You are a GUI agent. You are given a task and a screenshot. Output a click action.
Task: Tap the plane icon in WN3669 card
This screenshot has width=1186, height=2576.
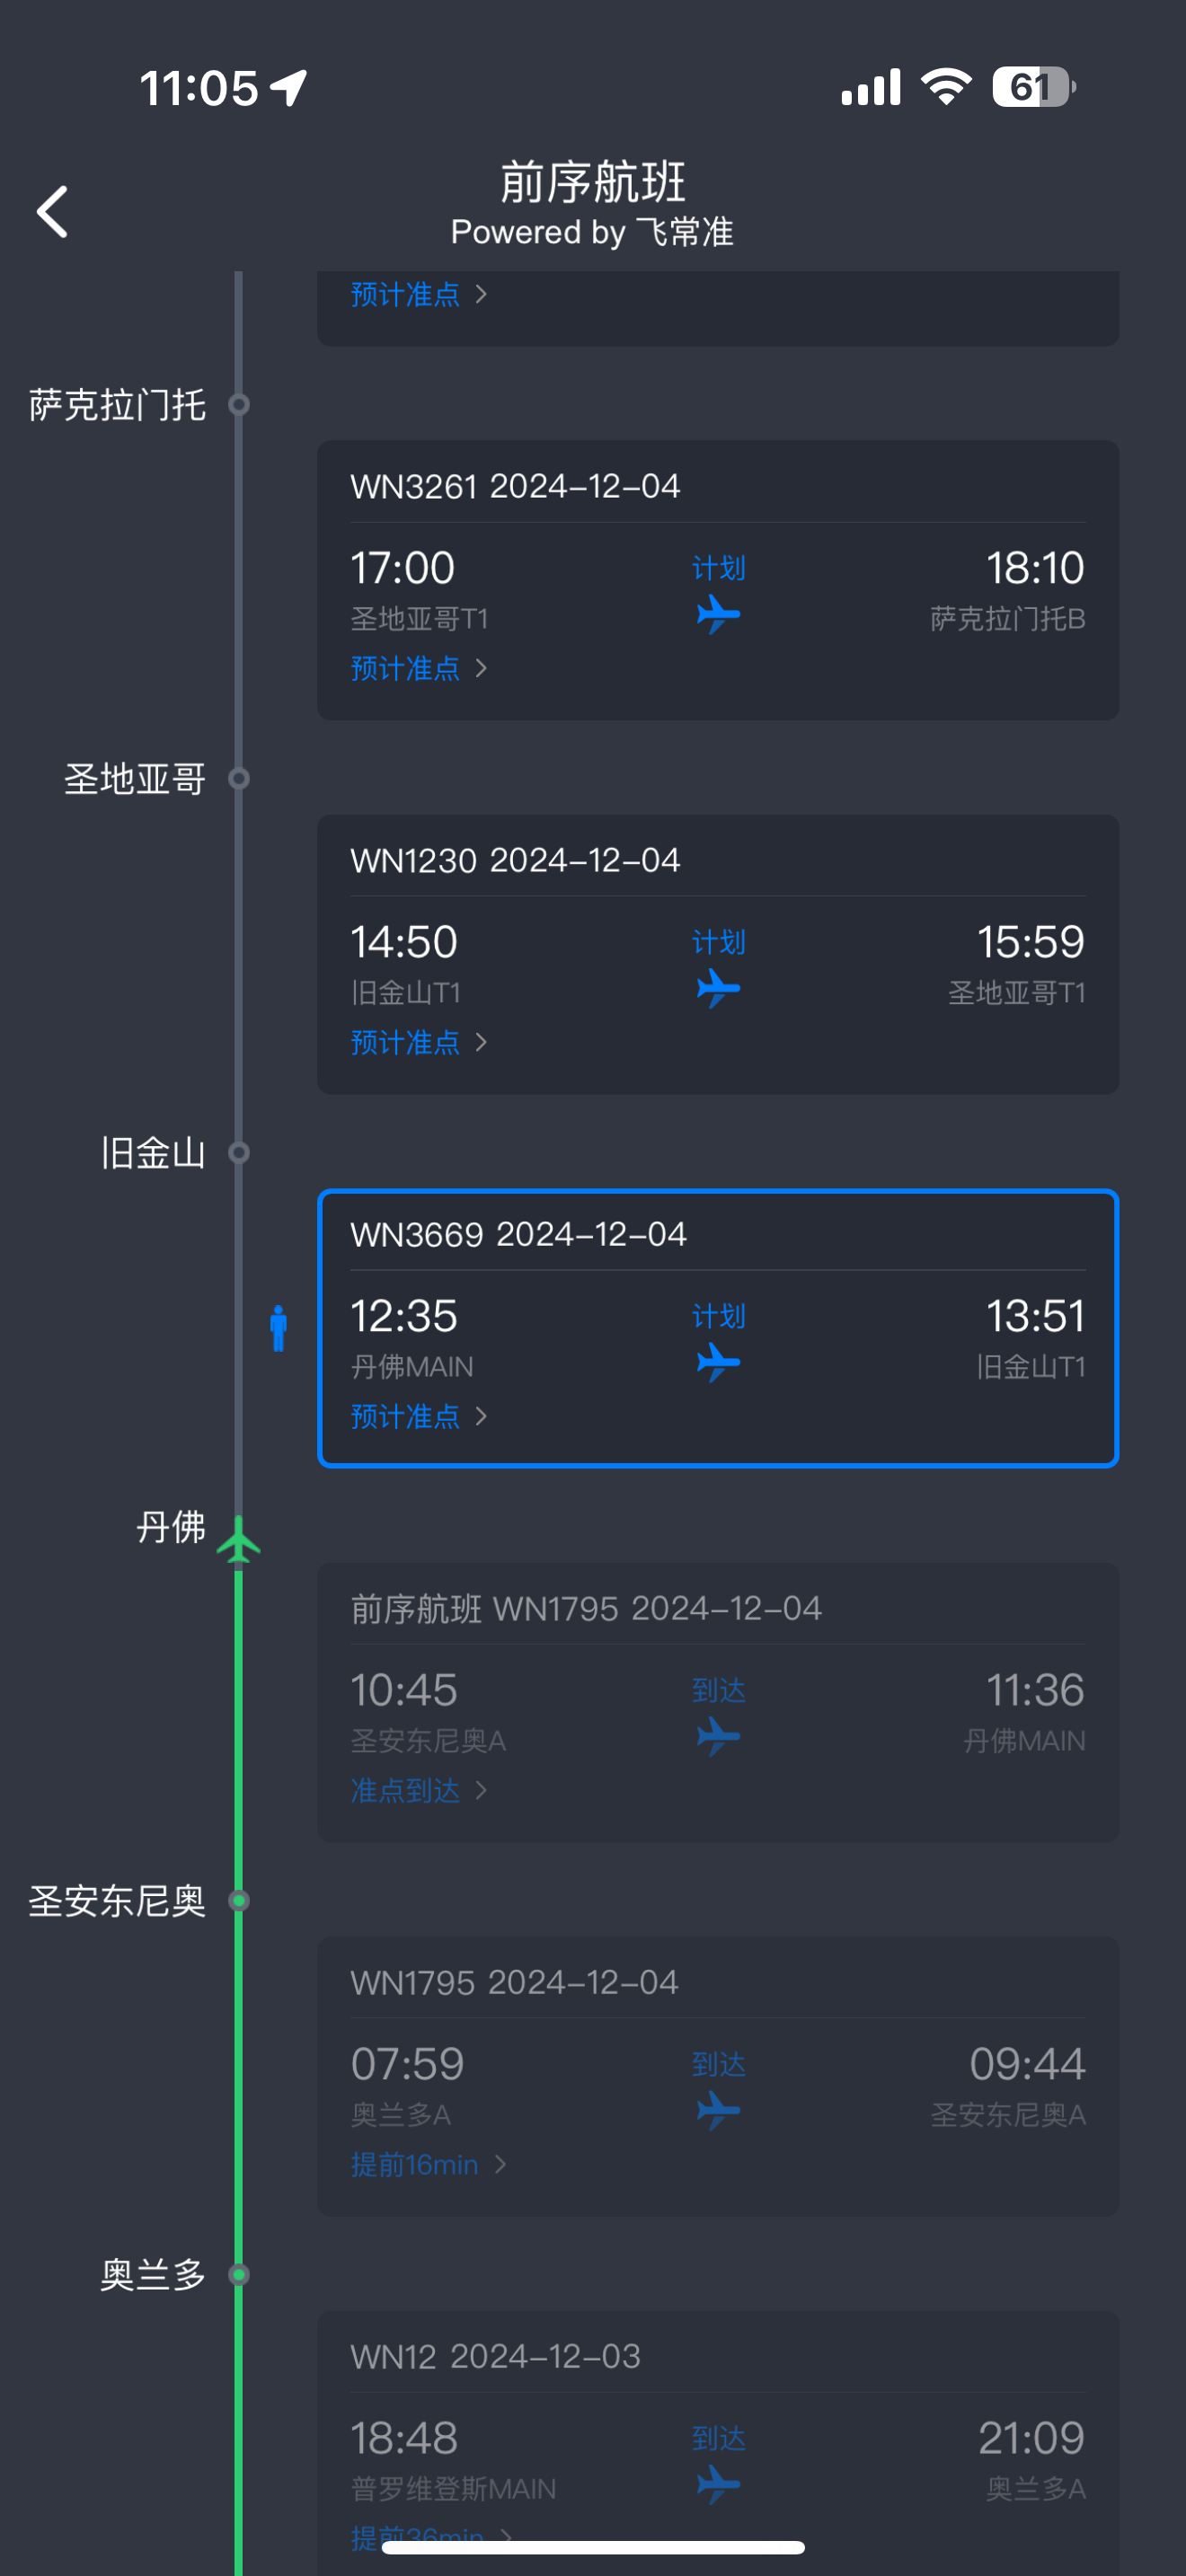[718, 1362]
